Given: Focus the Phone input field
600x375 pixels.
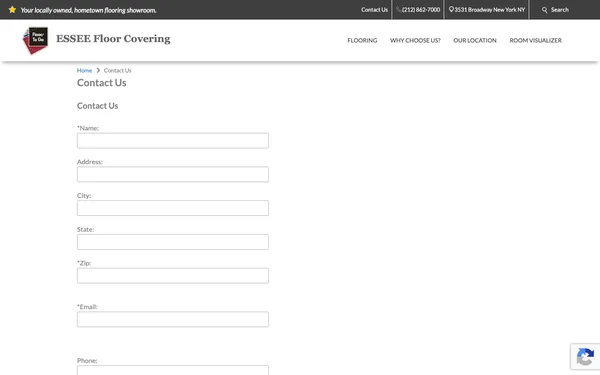Looking at the screenshot, I should tap(173, 370).
